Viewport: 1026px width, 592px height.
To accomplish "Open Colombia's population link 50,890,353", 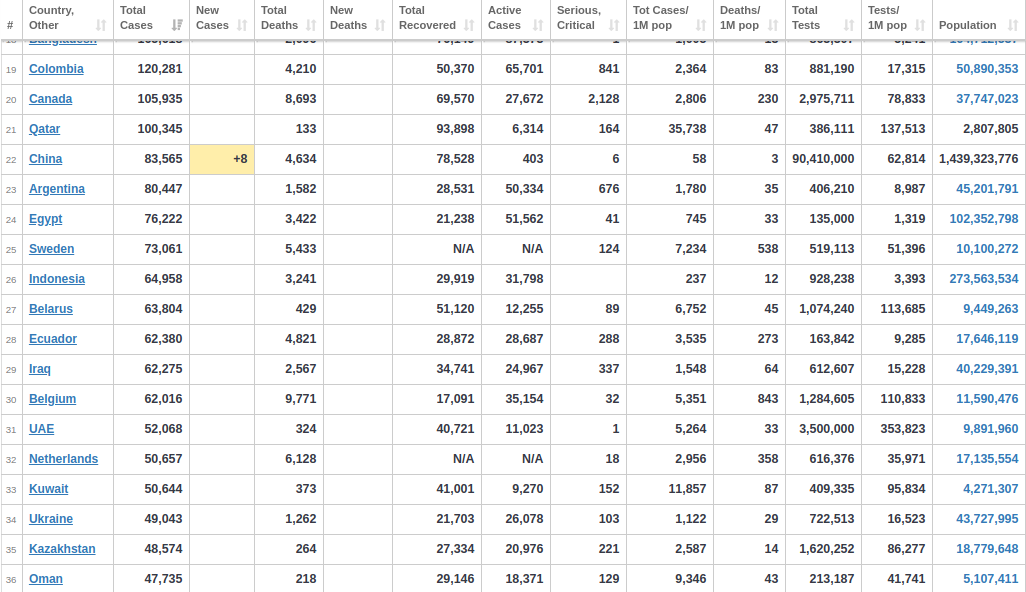I will click(987, 69).
